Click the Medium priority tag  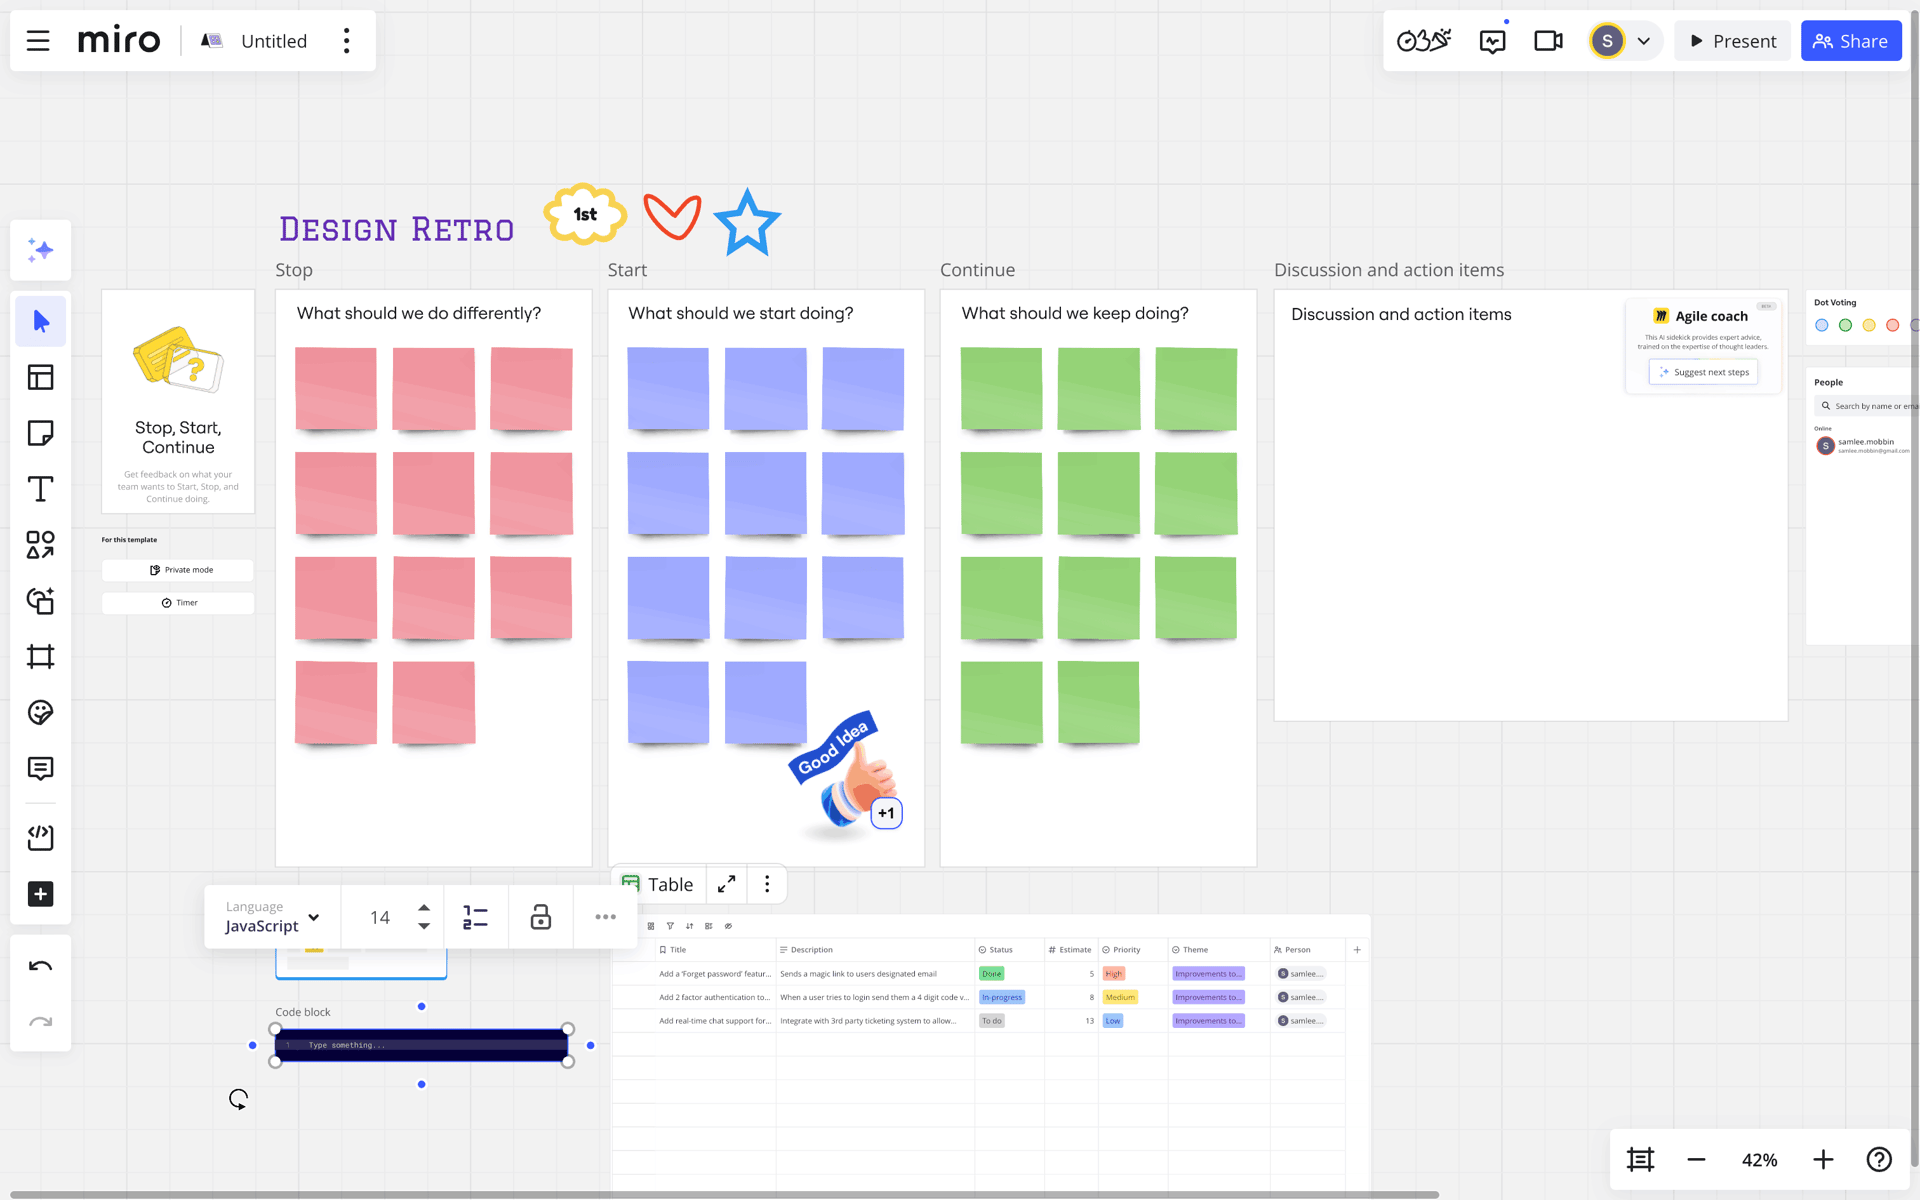[x=1120, y=997]
